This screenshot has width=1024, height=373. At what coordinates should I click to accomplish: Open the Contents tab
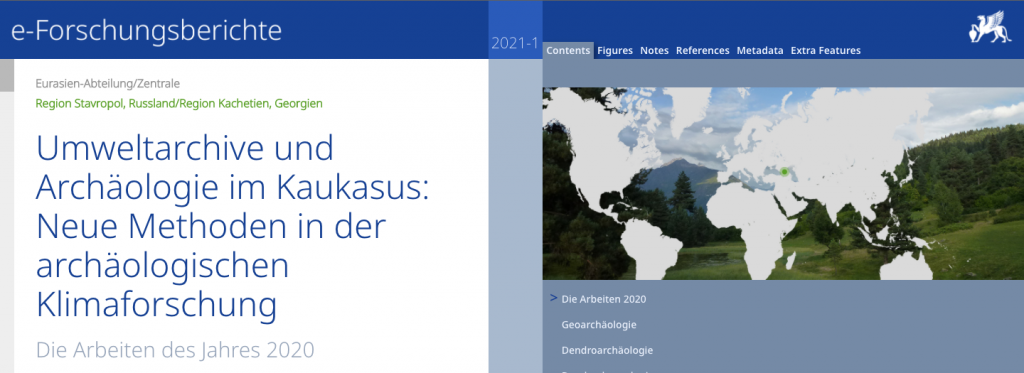(568, 50)
